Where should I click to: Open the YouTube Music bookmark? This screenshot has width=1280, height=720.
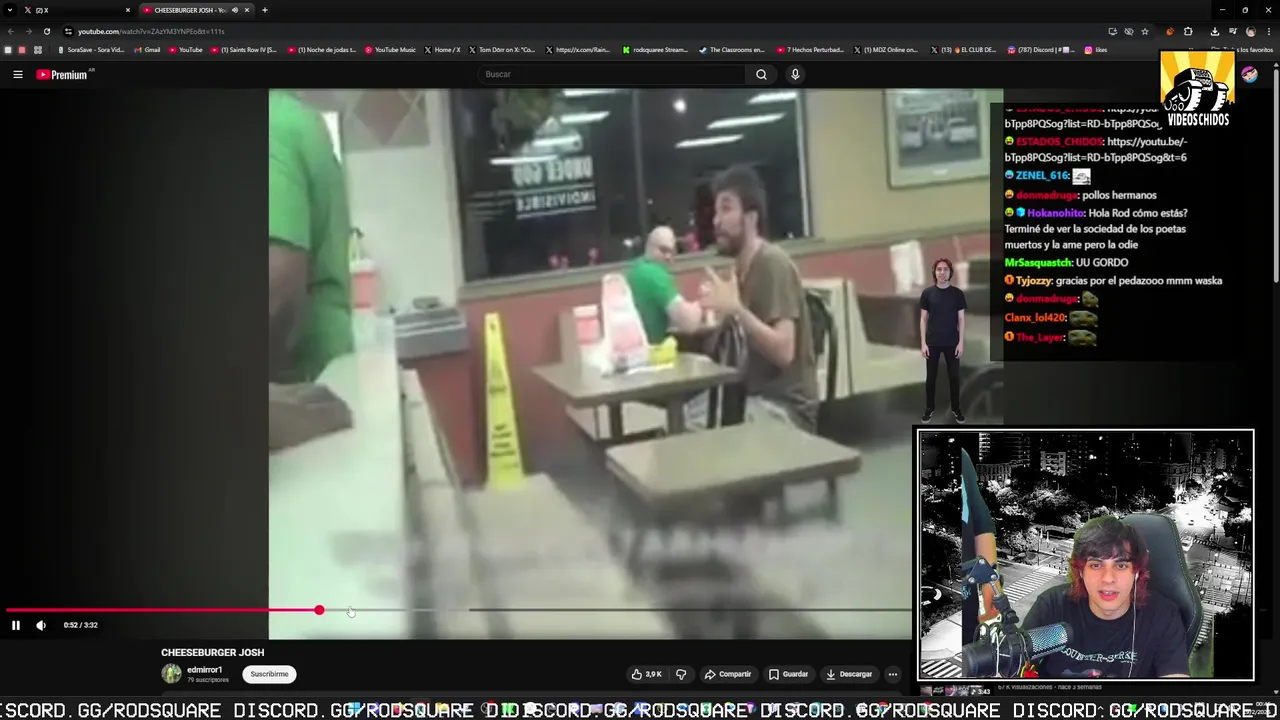pyautogui.click(x=390, y=50)
